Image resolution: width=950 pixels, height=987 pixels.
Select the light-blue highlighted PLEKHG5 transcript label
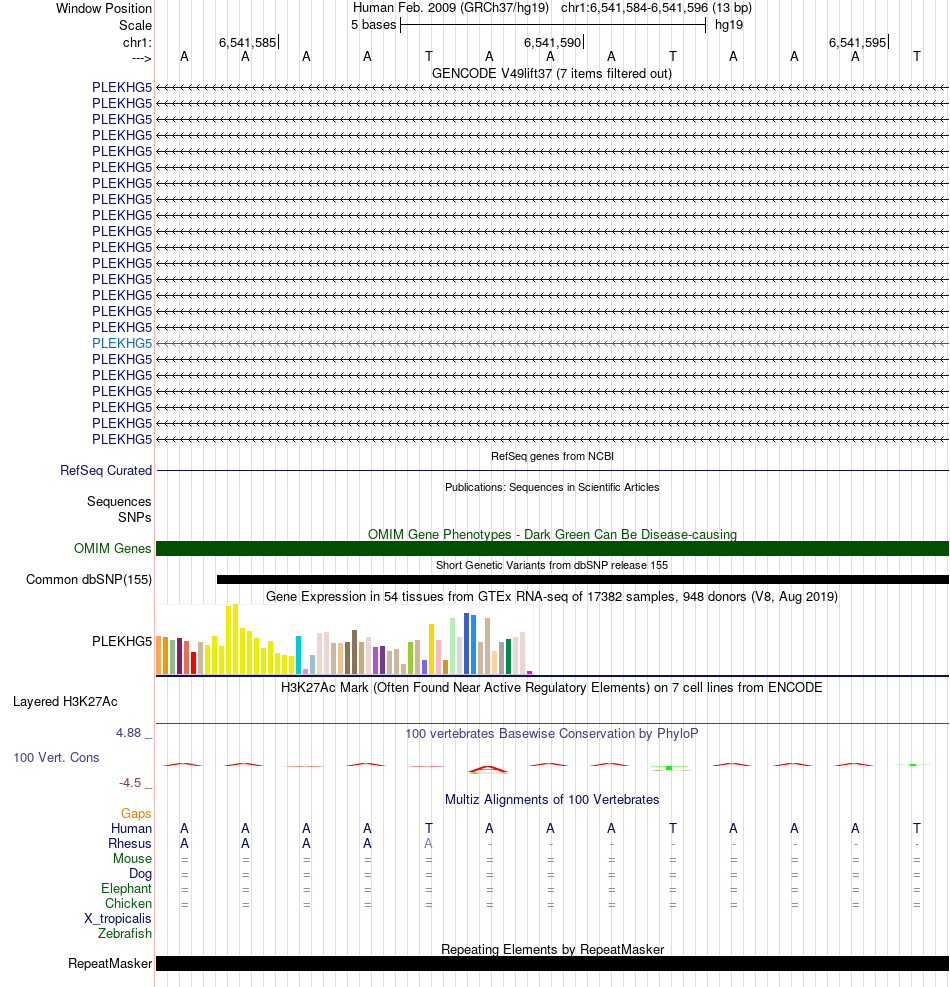(122, 343)
